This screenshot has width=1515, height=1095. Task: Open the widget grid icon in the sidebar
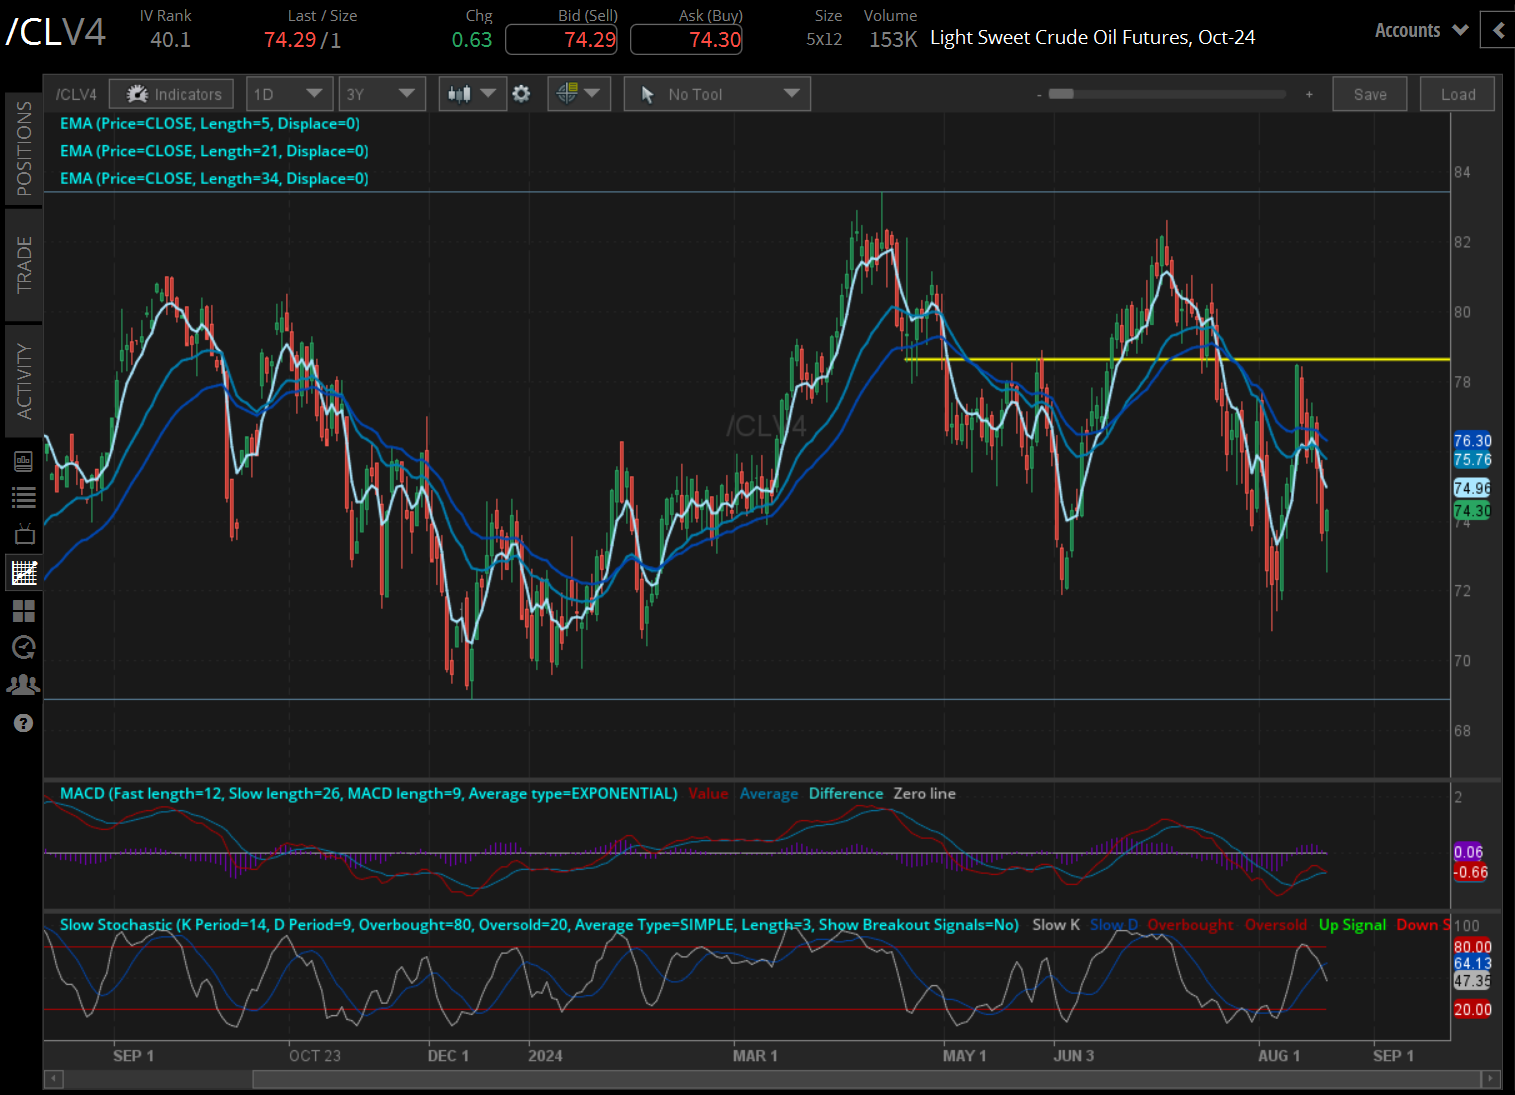click(24, 611)
